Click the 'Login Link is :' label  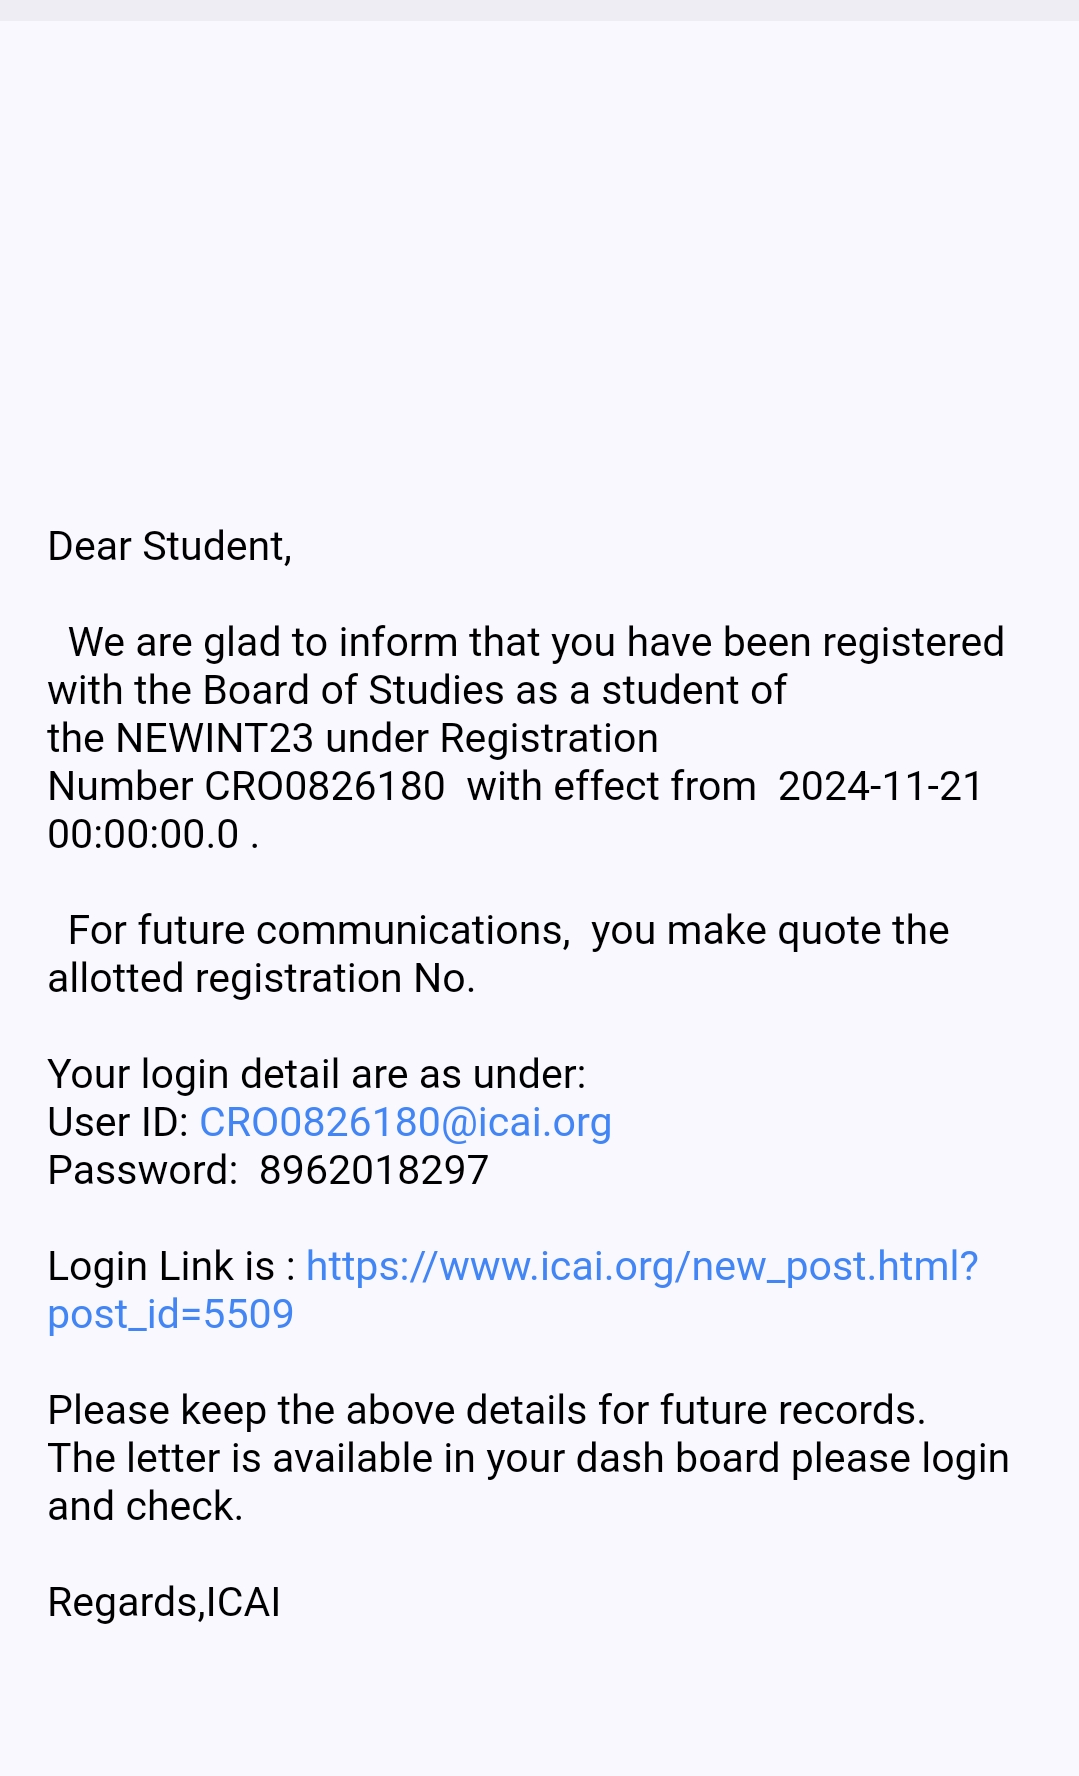[171, 1266]
